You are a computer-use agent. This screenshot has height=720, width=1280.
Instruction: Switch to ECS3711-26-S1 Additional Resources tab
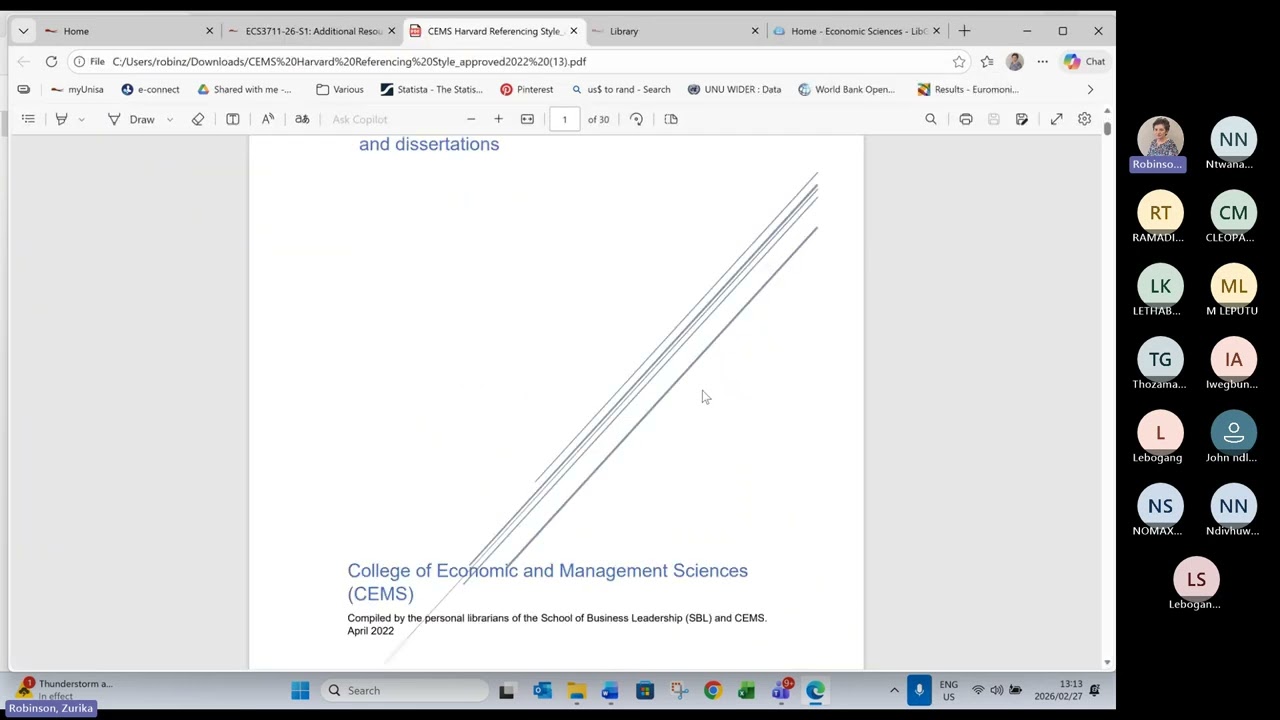(x=312, y=31)
